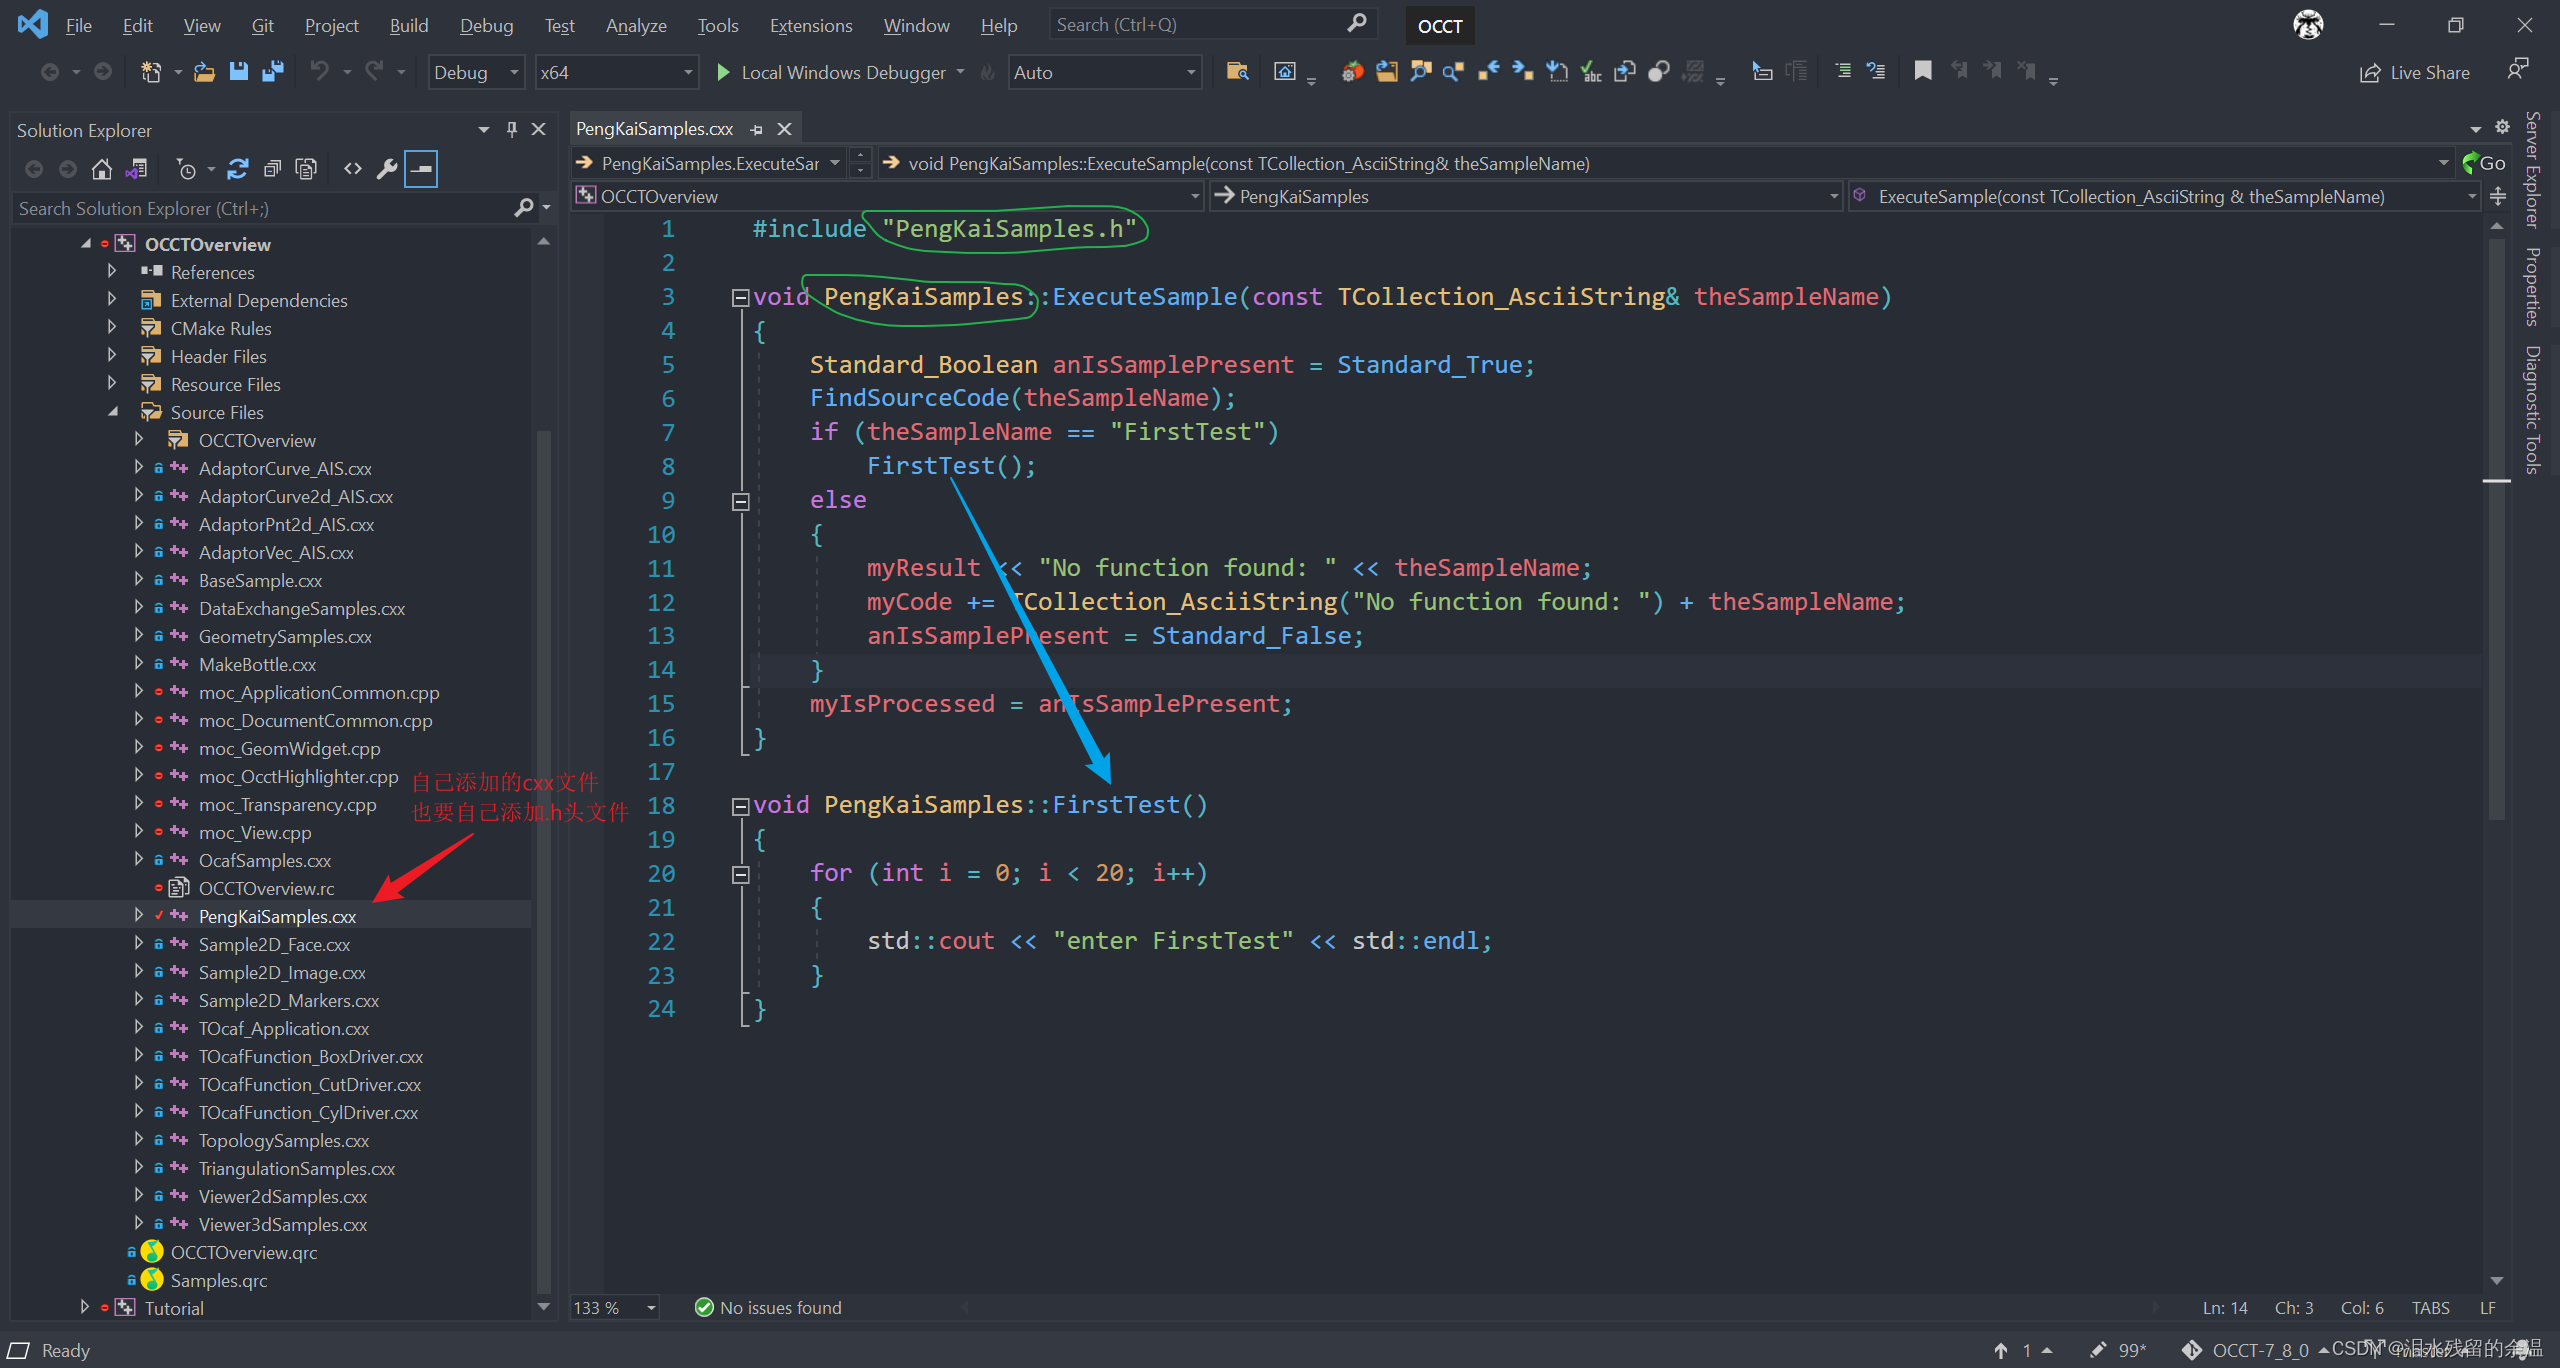Viewport: 2560px width, 1368px height.
Task: Open the Extensions menu
Action: (x=810, y=25)
